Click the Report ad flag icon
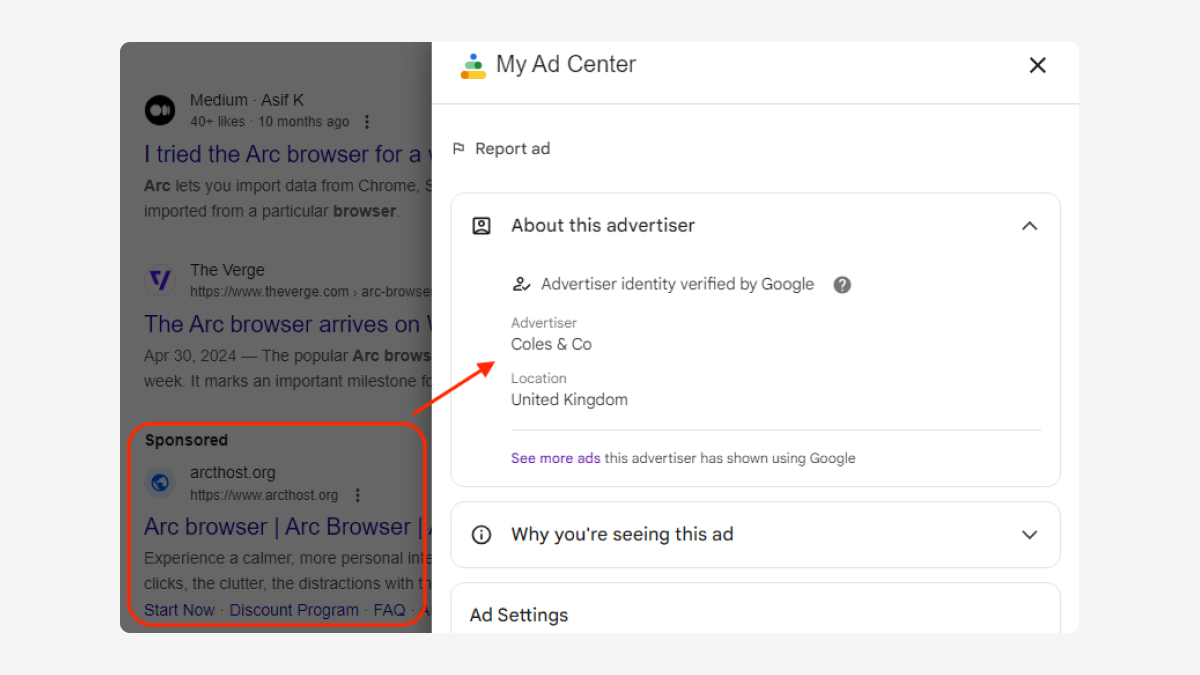1200x675 pixels. tap(459, 149)
